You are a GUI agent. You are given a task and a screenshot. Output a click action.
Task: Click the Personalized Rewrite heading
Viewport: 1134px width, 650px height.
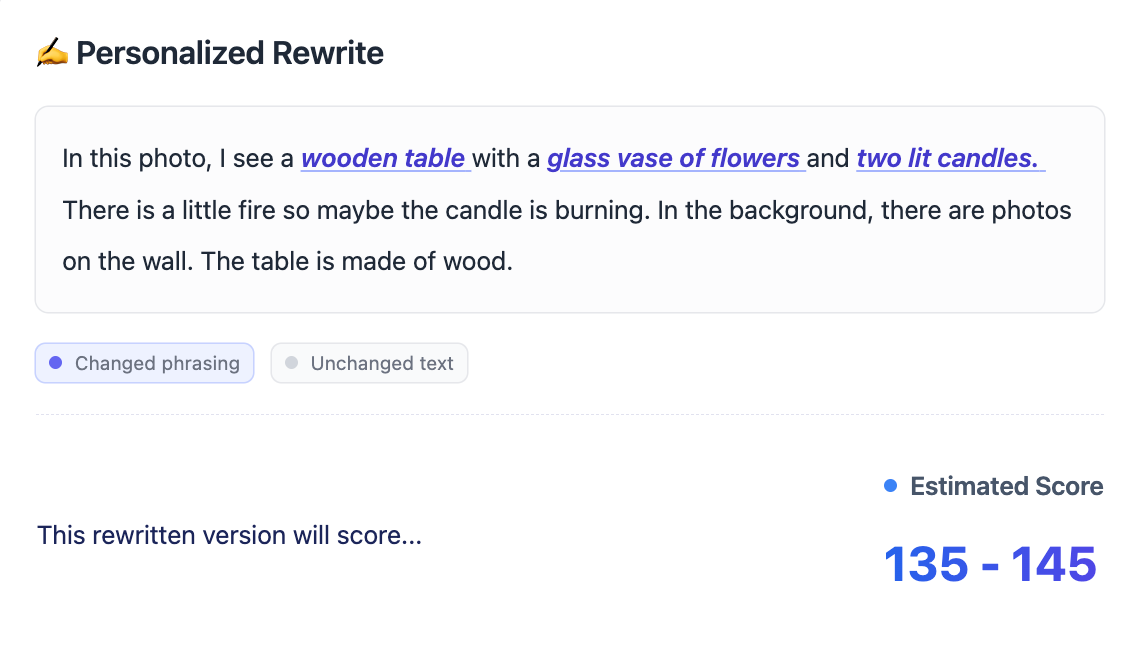[x=230, y=53]
